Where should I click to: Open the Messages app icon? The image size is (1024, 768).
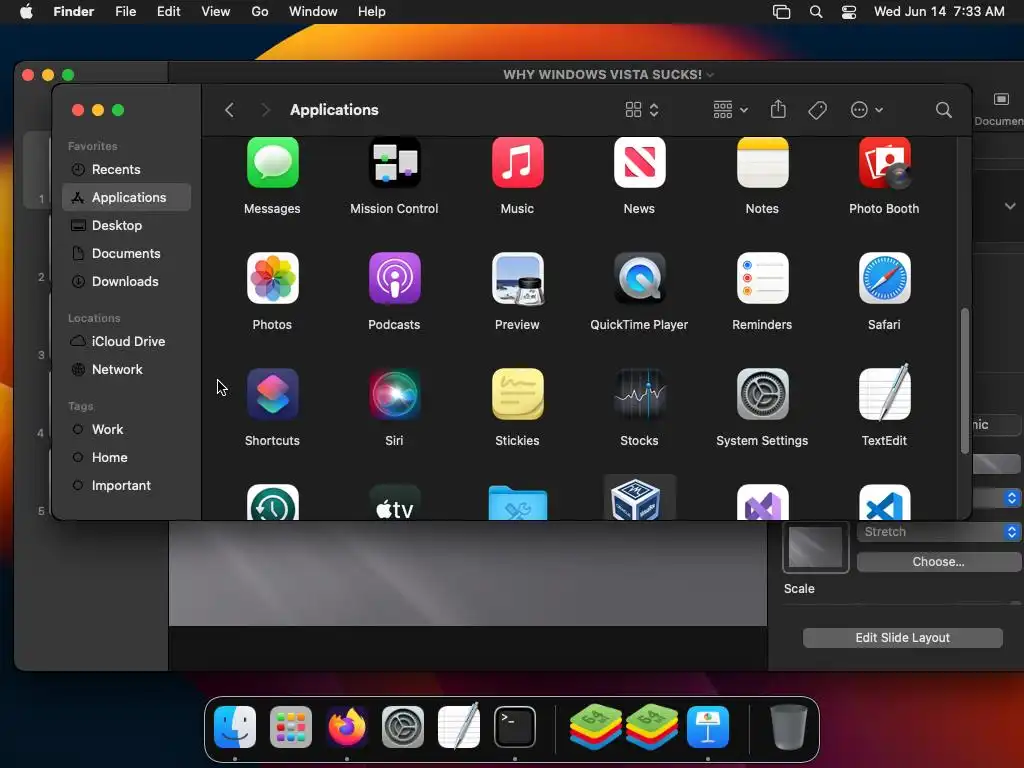pyautogui.click(x=272, y=163)
